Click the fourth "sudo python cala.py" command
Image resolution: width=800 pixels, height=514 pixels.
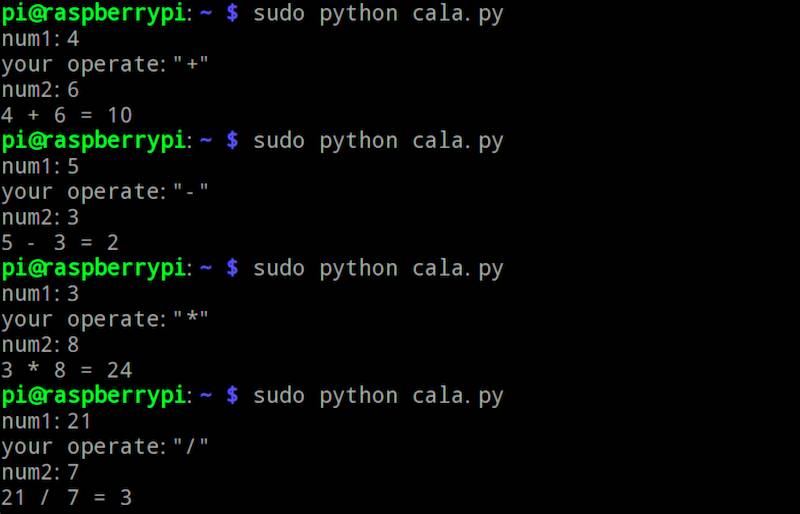tap(378, 396)
